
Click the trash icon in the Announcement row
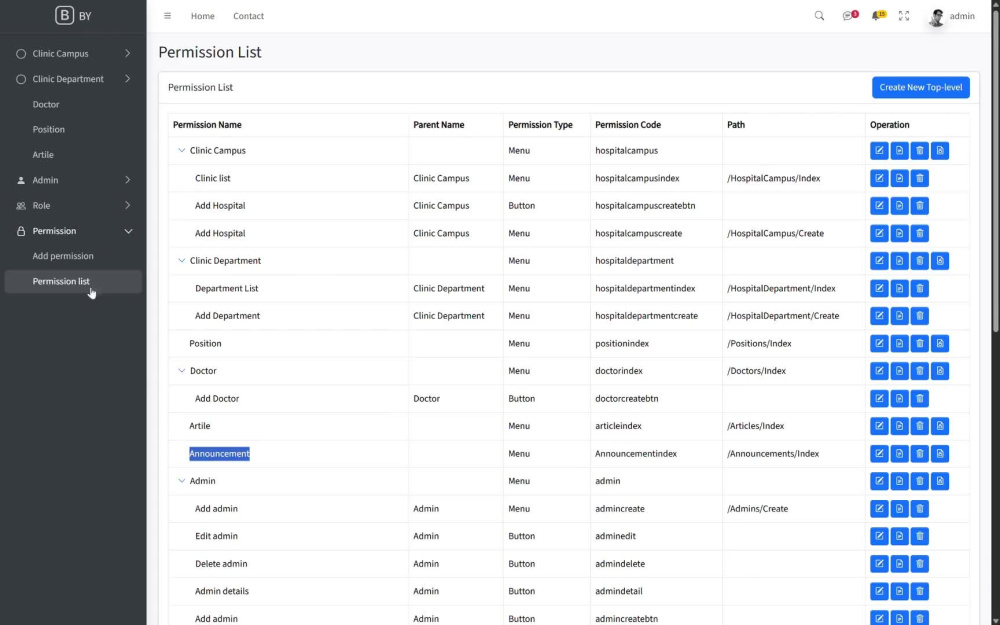(x=919, y=453)
